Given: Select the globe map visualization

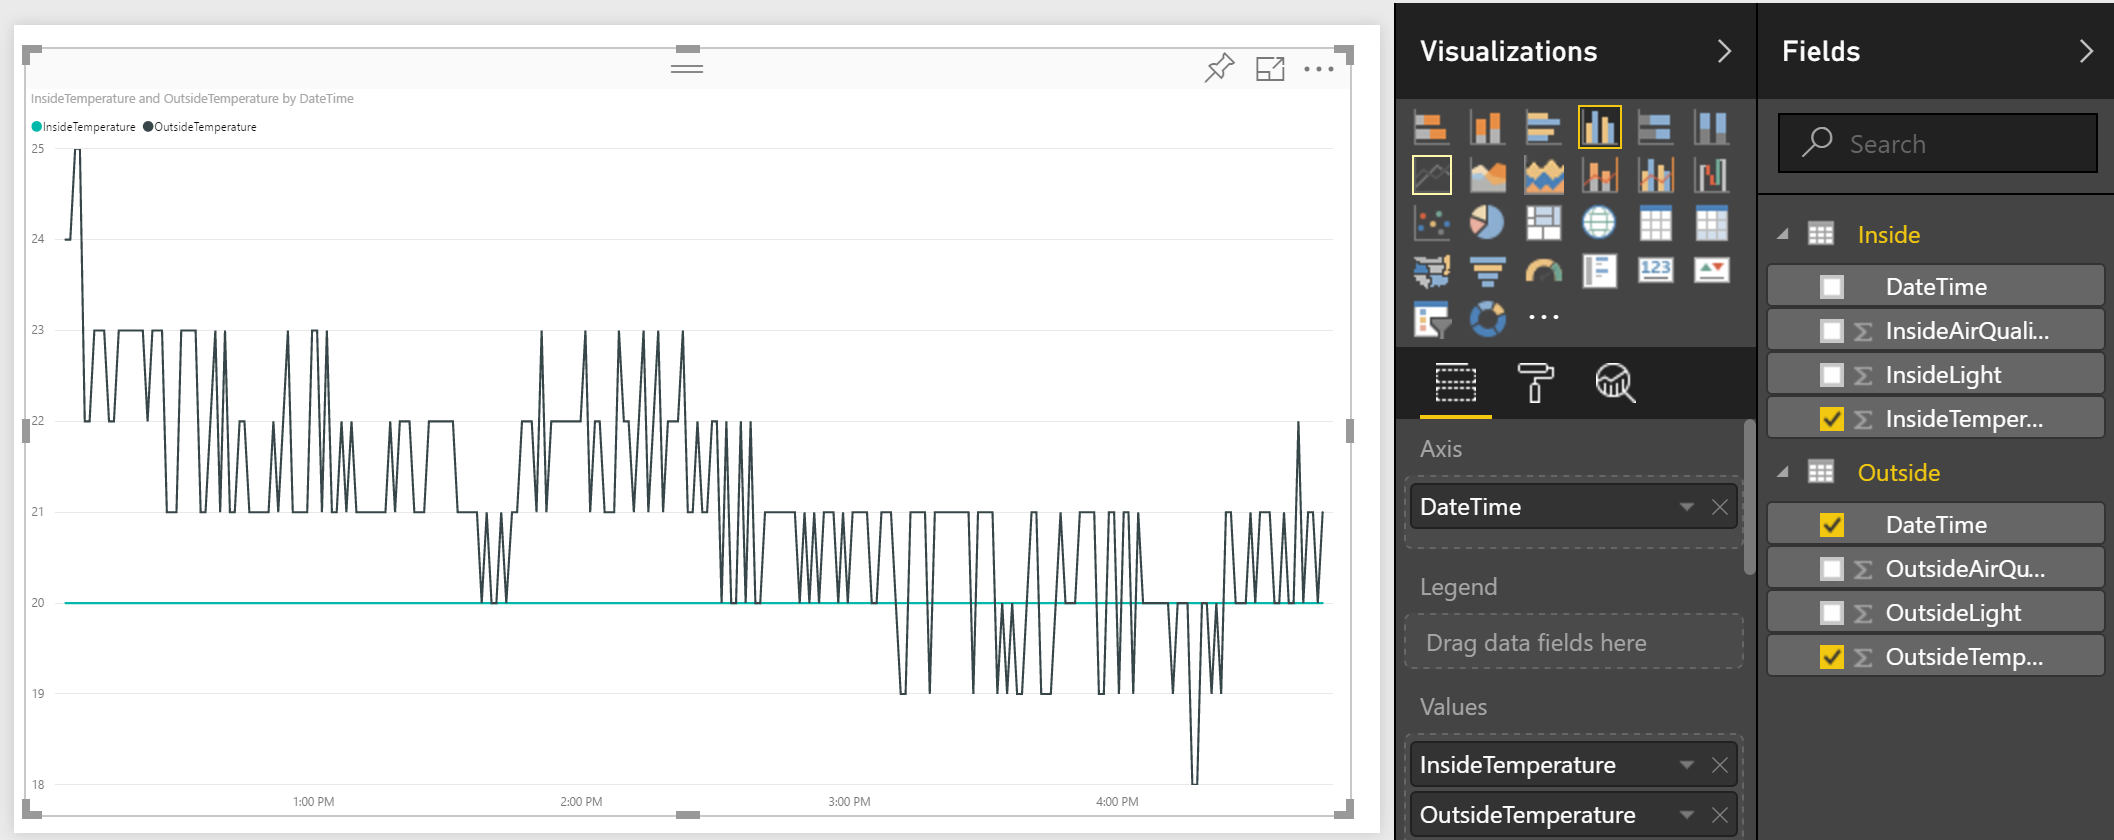Looking at the screenshot, I should pos(1599,223).
